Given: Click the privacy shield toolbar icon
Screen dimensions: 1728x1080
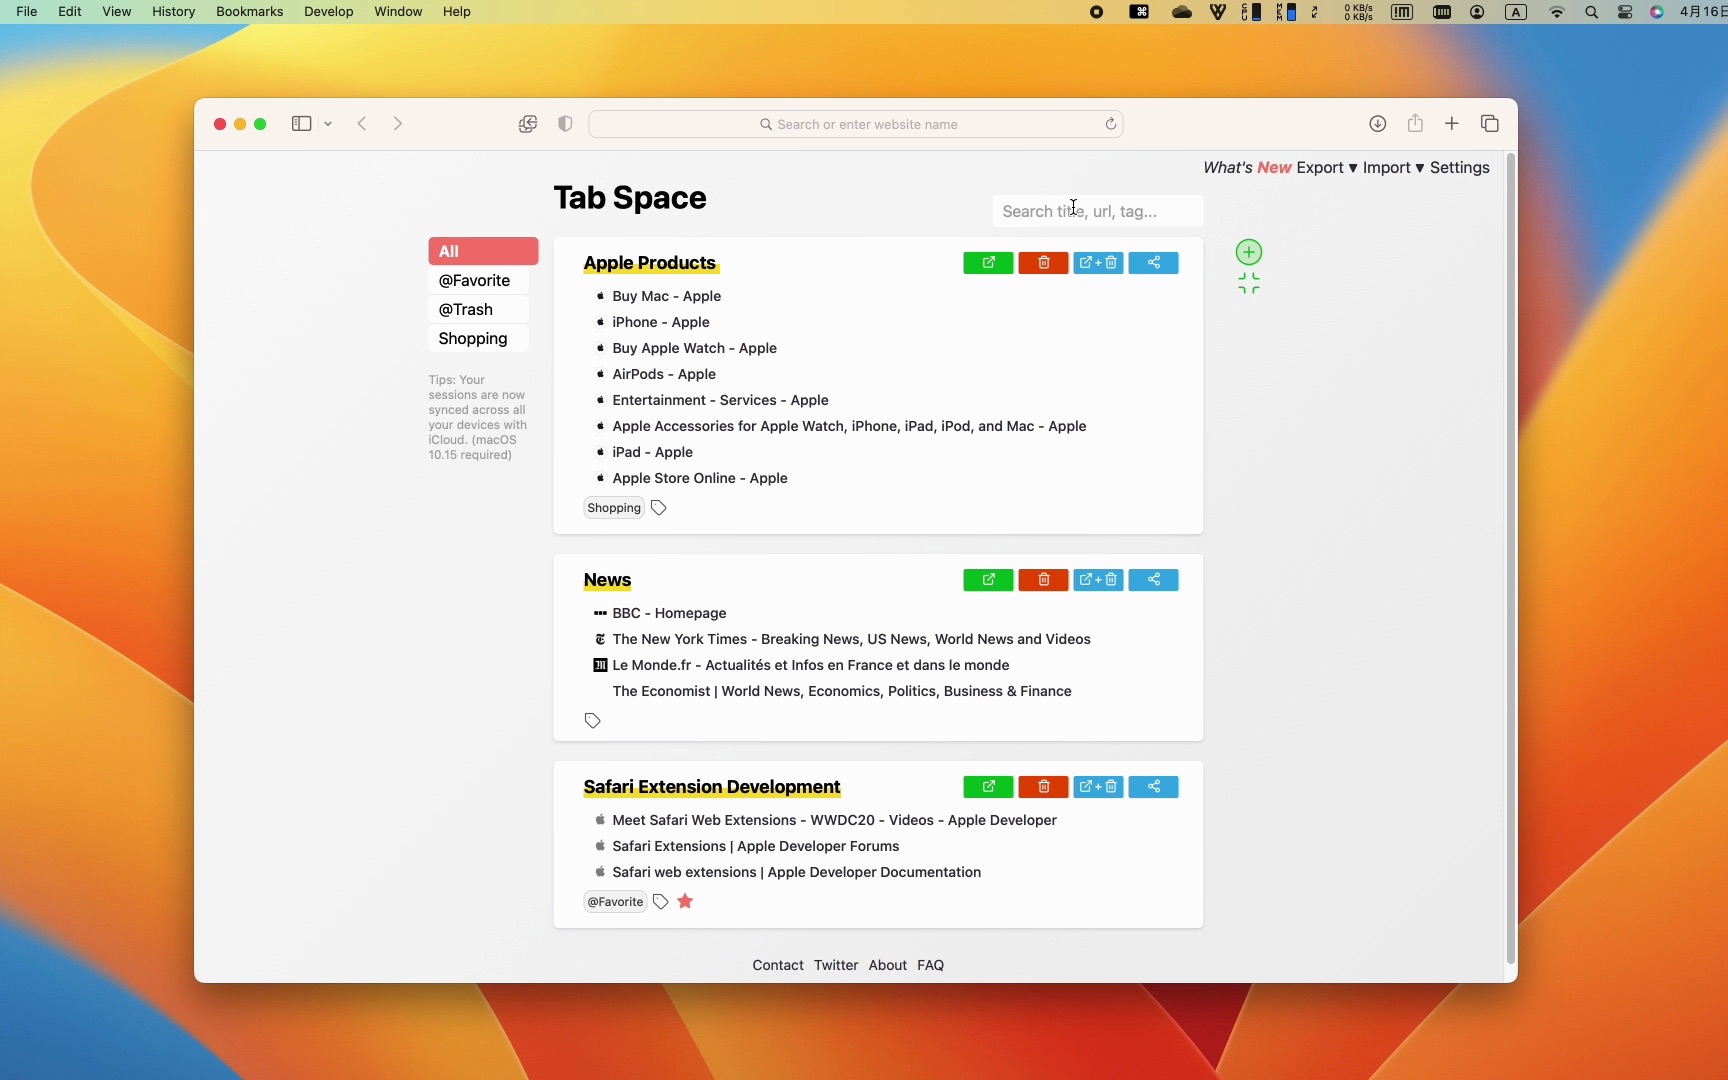Looking at the screenshot, I should pos(565,124).
